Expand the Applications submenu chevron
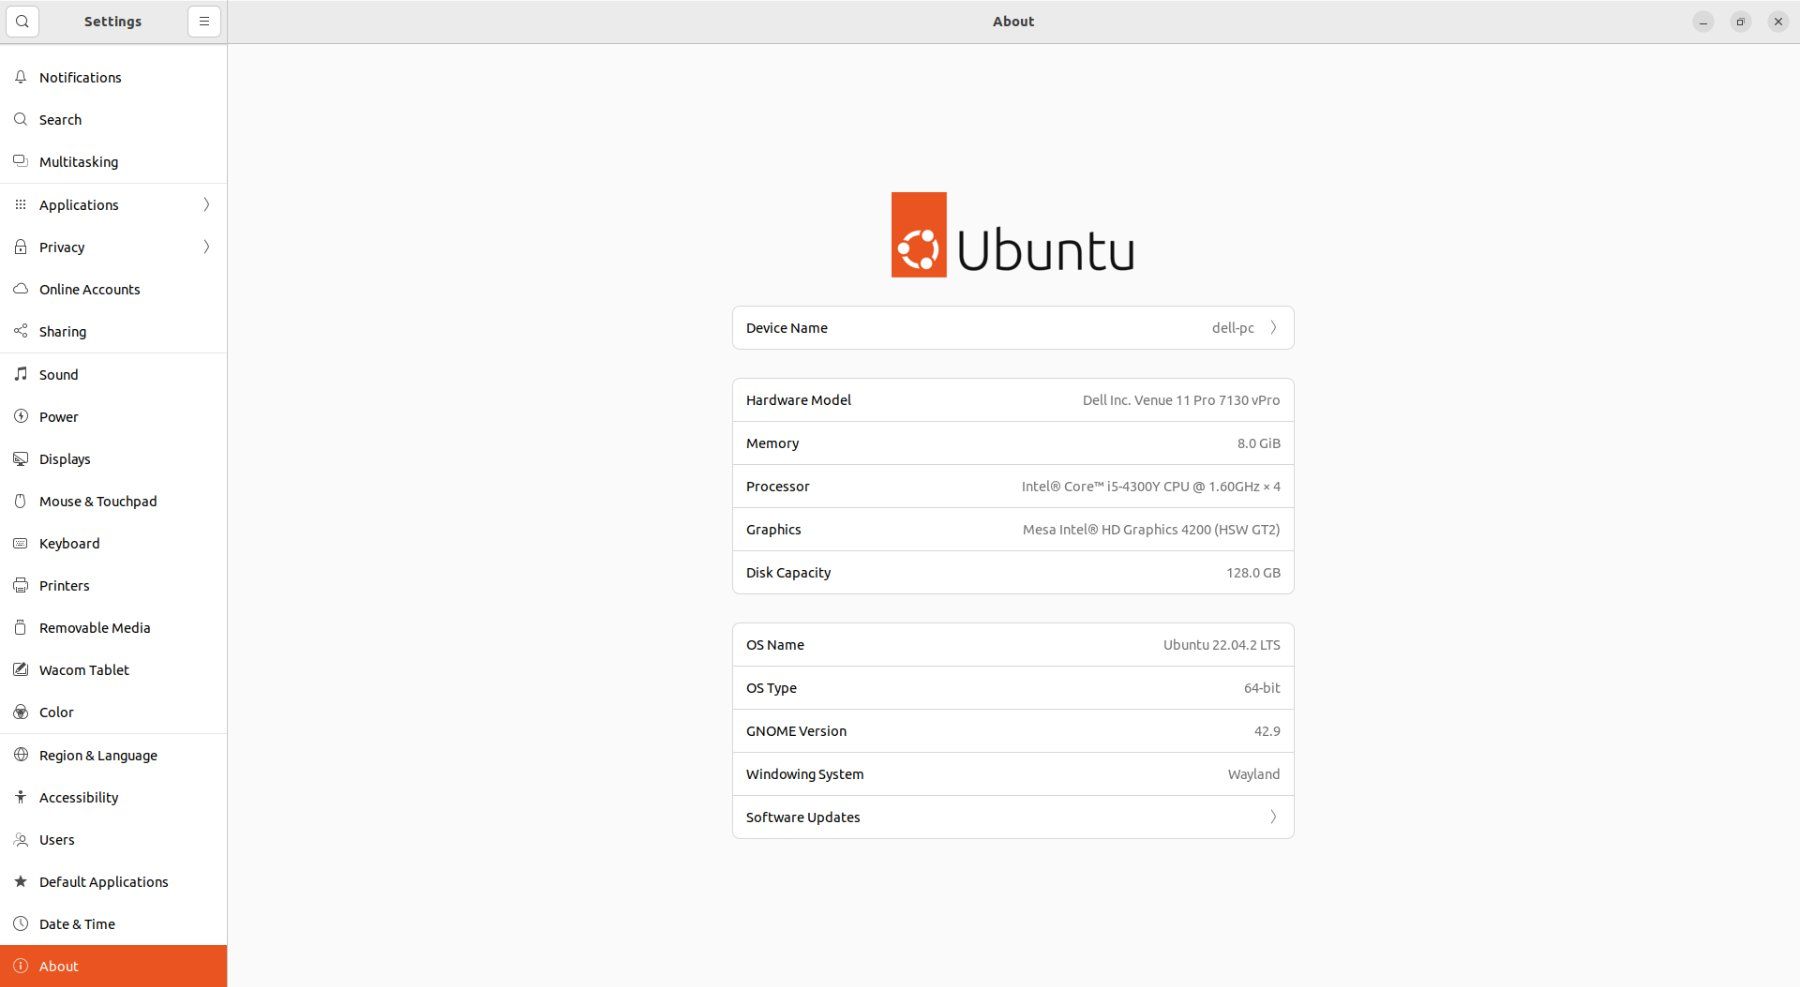 coord(206,204)
